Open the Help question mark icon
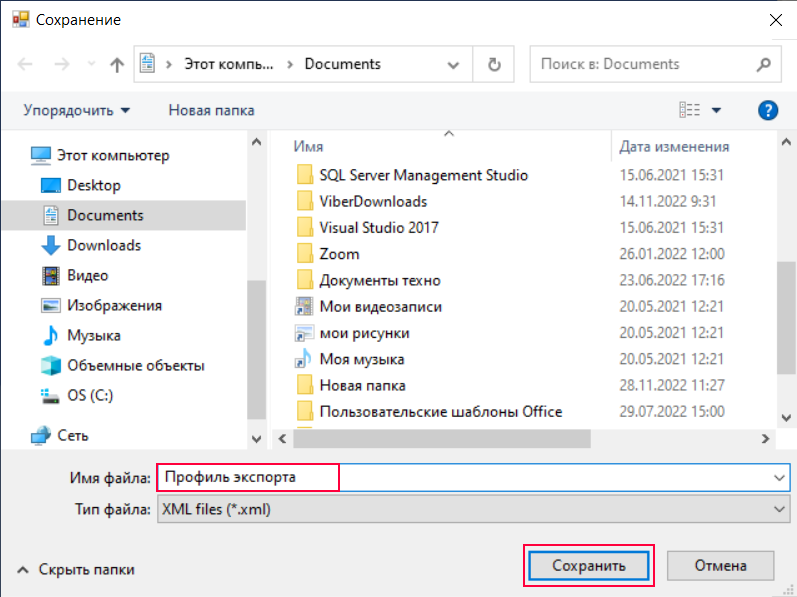 [768, 110]
